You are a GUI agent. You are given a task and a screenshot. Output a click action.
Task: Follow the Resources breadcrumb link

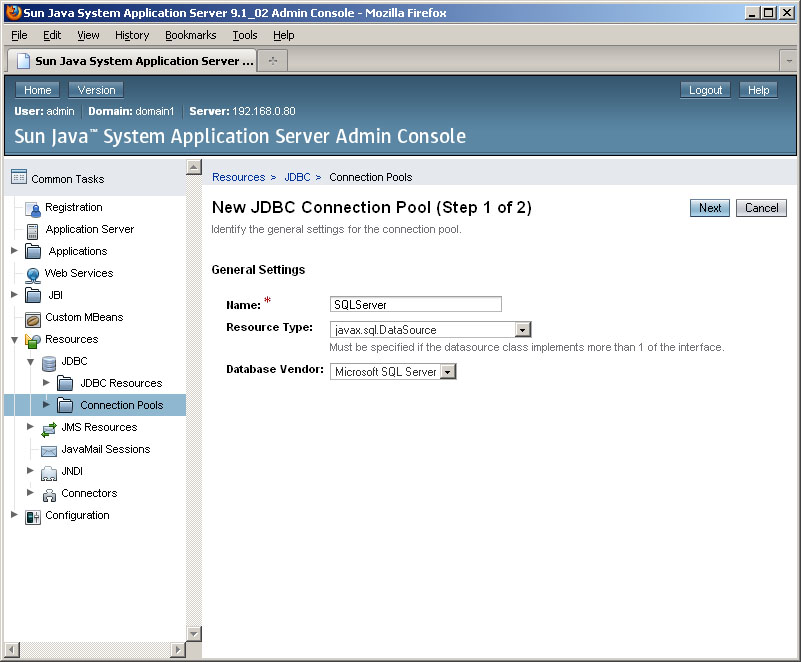tap(239, 177)
